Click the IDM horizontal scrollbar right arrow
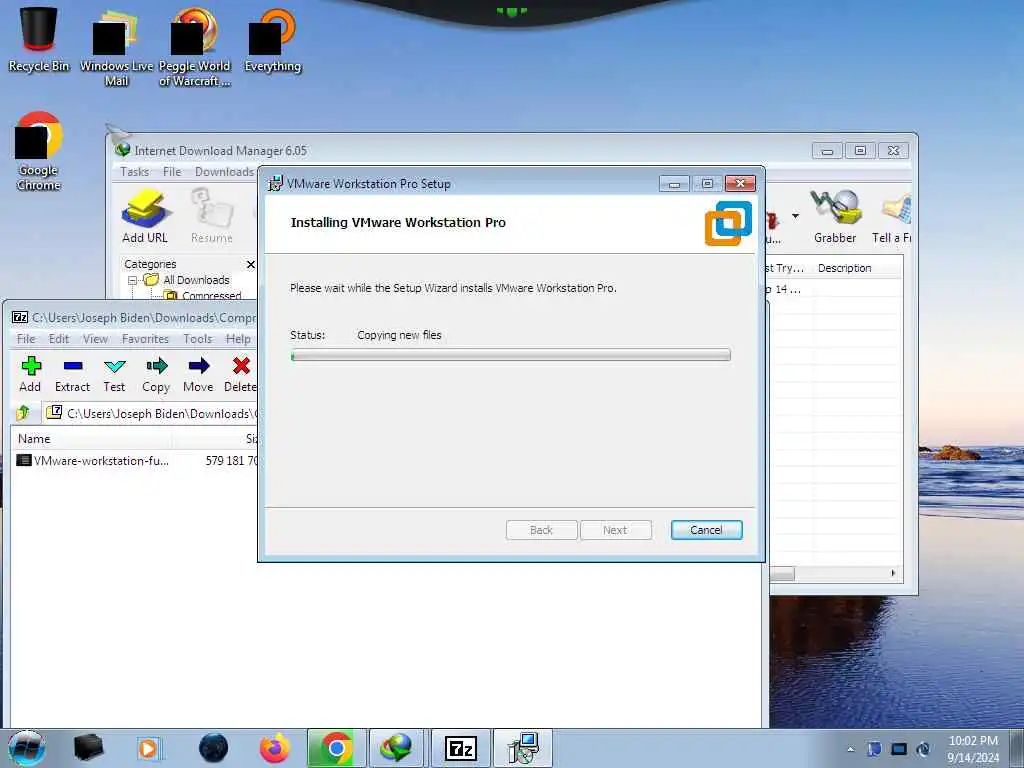Viewport: 1024px width, 768px height. (x=893, y=573)
